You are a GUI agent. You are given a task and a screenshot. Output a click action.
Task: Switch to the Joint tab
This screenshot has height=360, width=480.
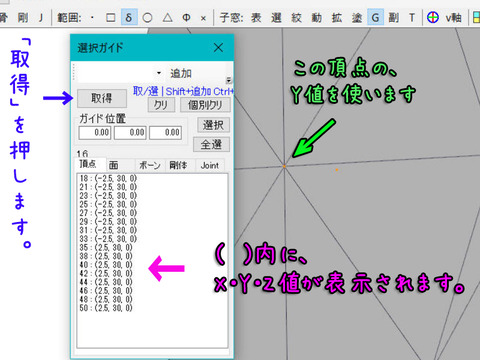210,165
